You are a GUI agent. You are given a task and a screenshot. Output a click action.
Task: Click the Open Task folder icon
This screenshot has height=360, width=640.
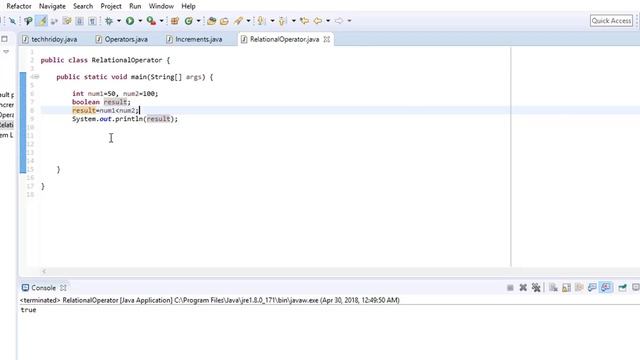point(224,21)
